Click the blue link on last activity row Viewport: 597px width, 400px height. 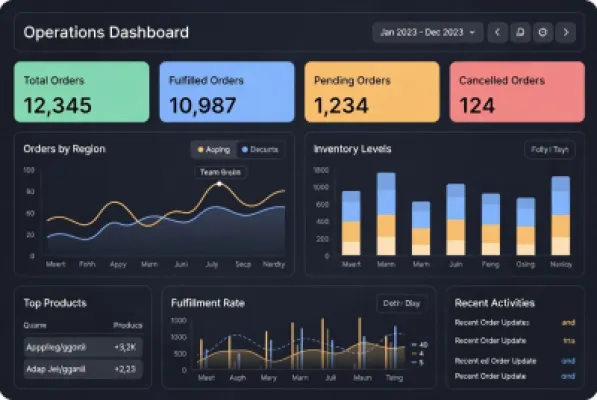click(x=568, y=376)
